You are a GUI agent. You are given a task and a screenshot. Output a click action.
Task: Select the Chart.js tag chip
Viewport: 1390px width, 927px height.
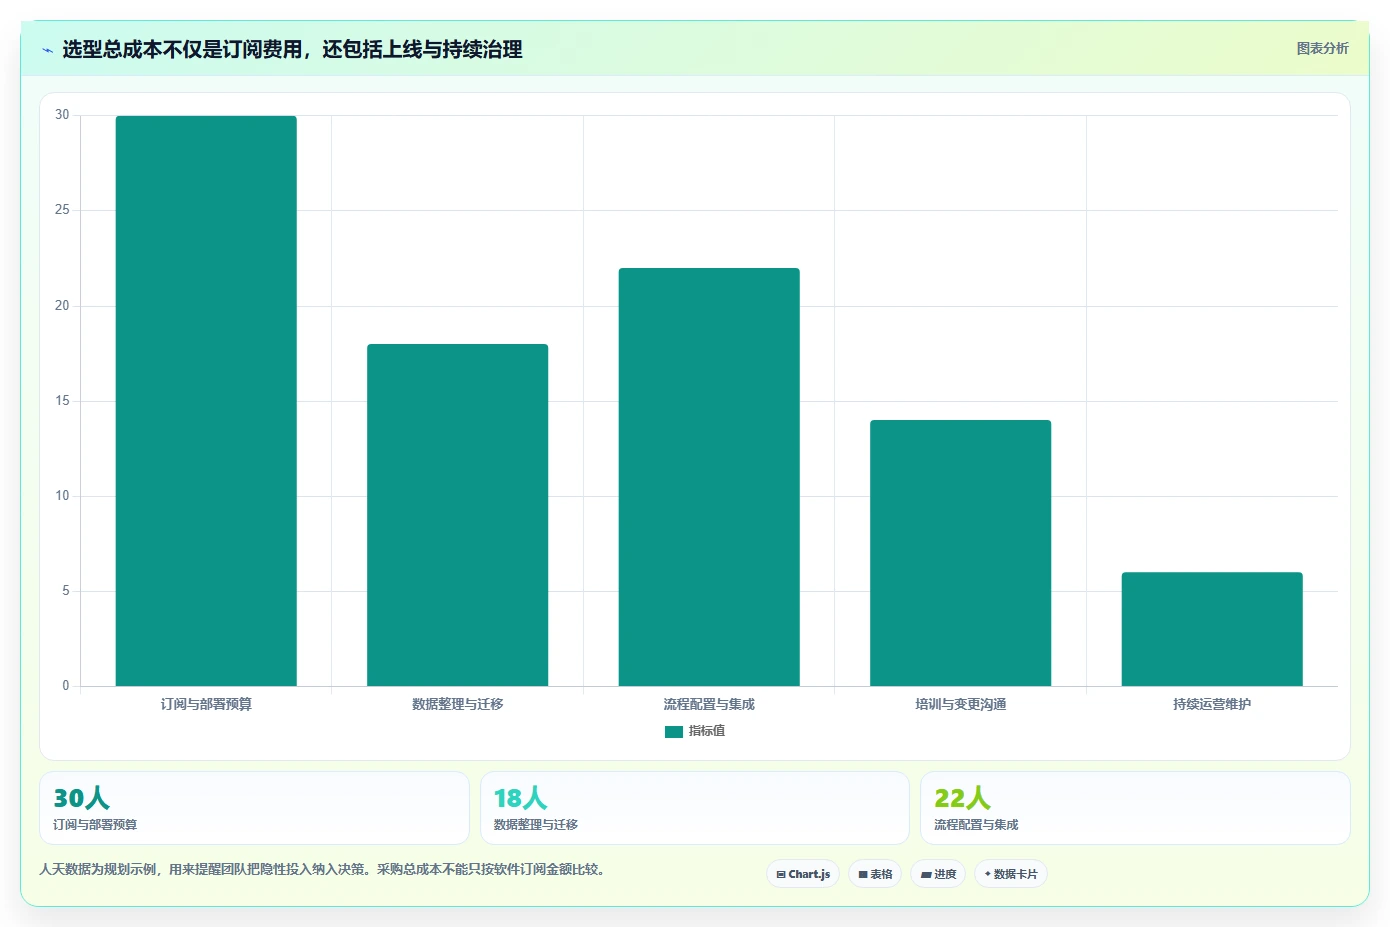803,874
